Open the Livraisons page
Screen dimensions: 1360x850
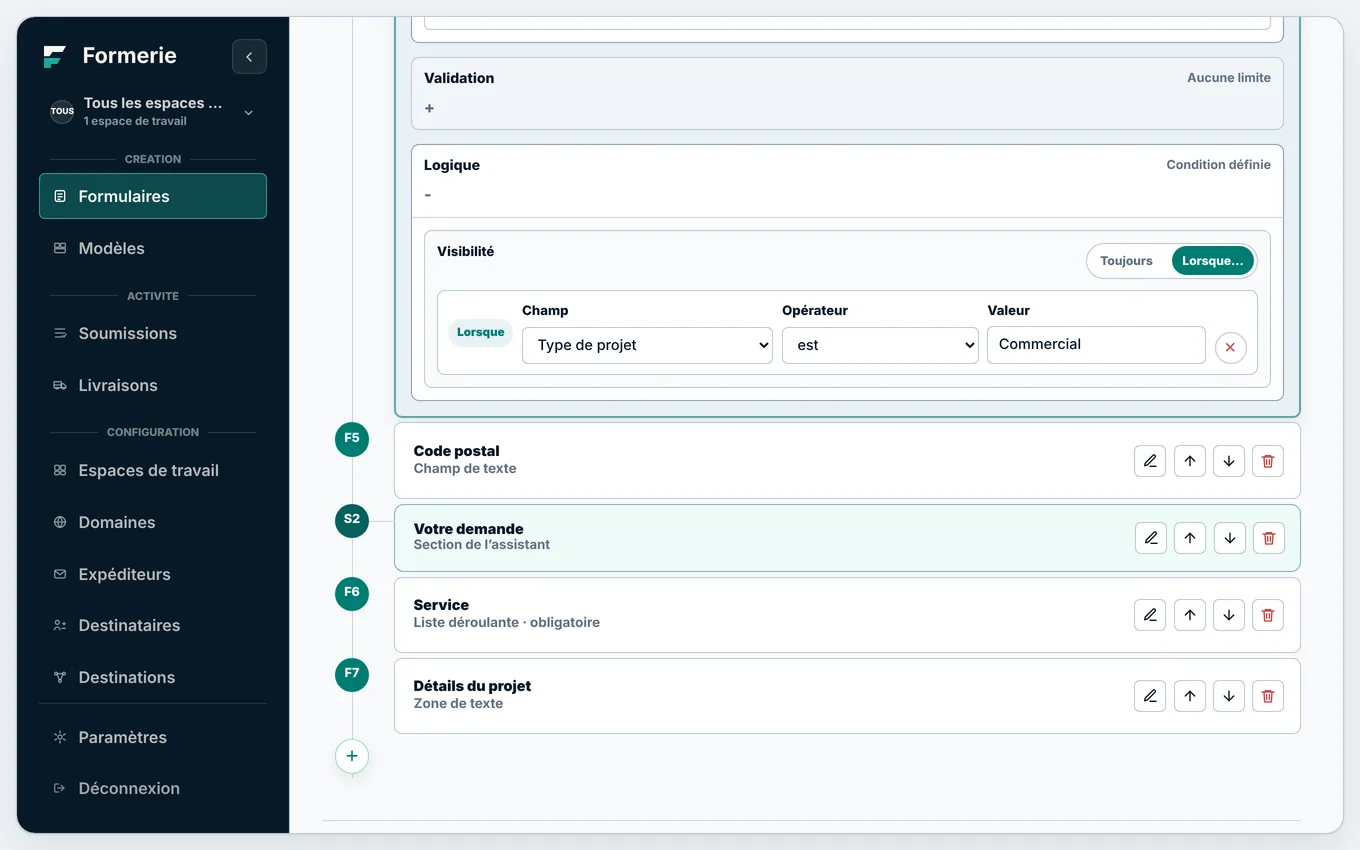(x=153, y=385)
